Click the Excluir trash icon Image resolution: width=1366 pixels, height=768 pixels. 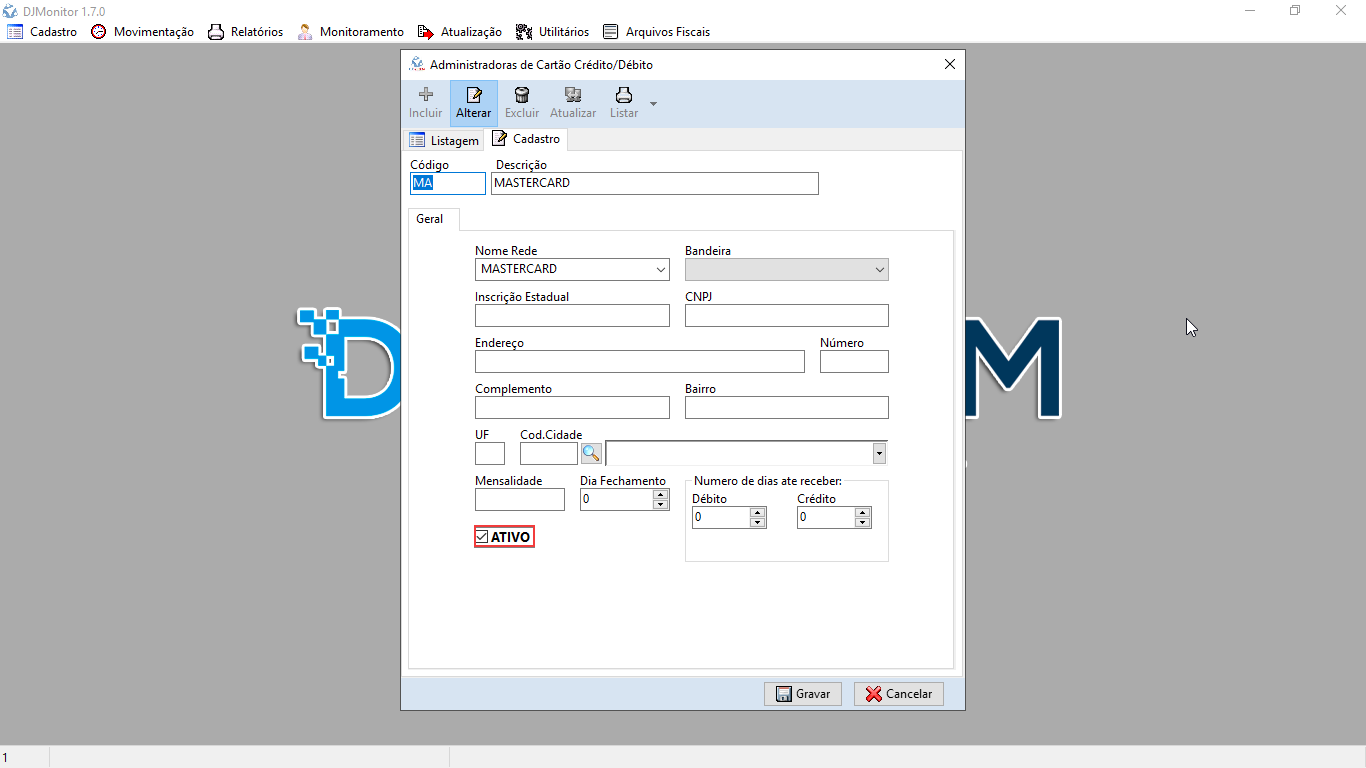(521, 96)
